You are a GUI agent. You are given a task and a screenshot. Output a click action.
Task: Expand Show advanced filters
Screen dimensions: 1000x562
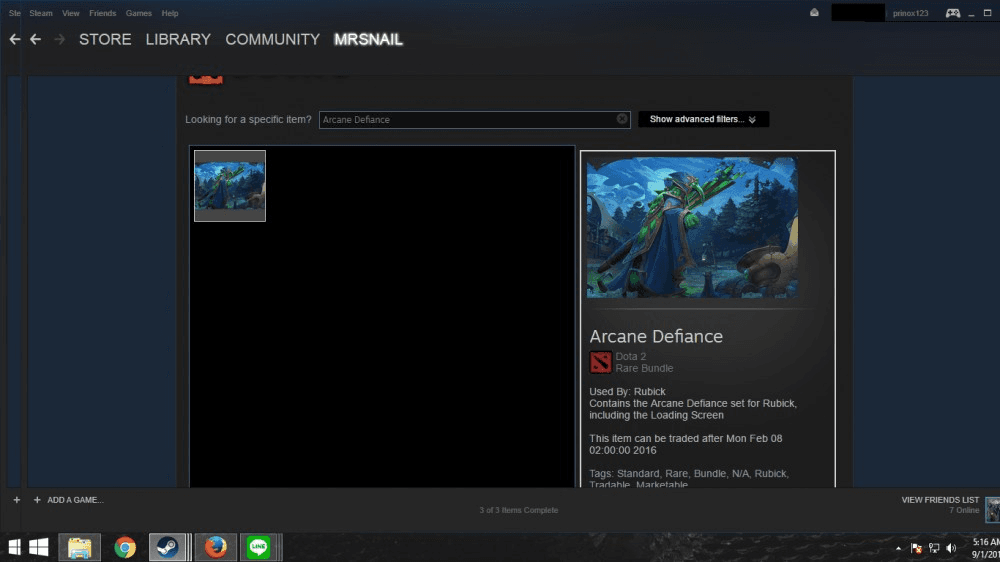coord(703,119)
